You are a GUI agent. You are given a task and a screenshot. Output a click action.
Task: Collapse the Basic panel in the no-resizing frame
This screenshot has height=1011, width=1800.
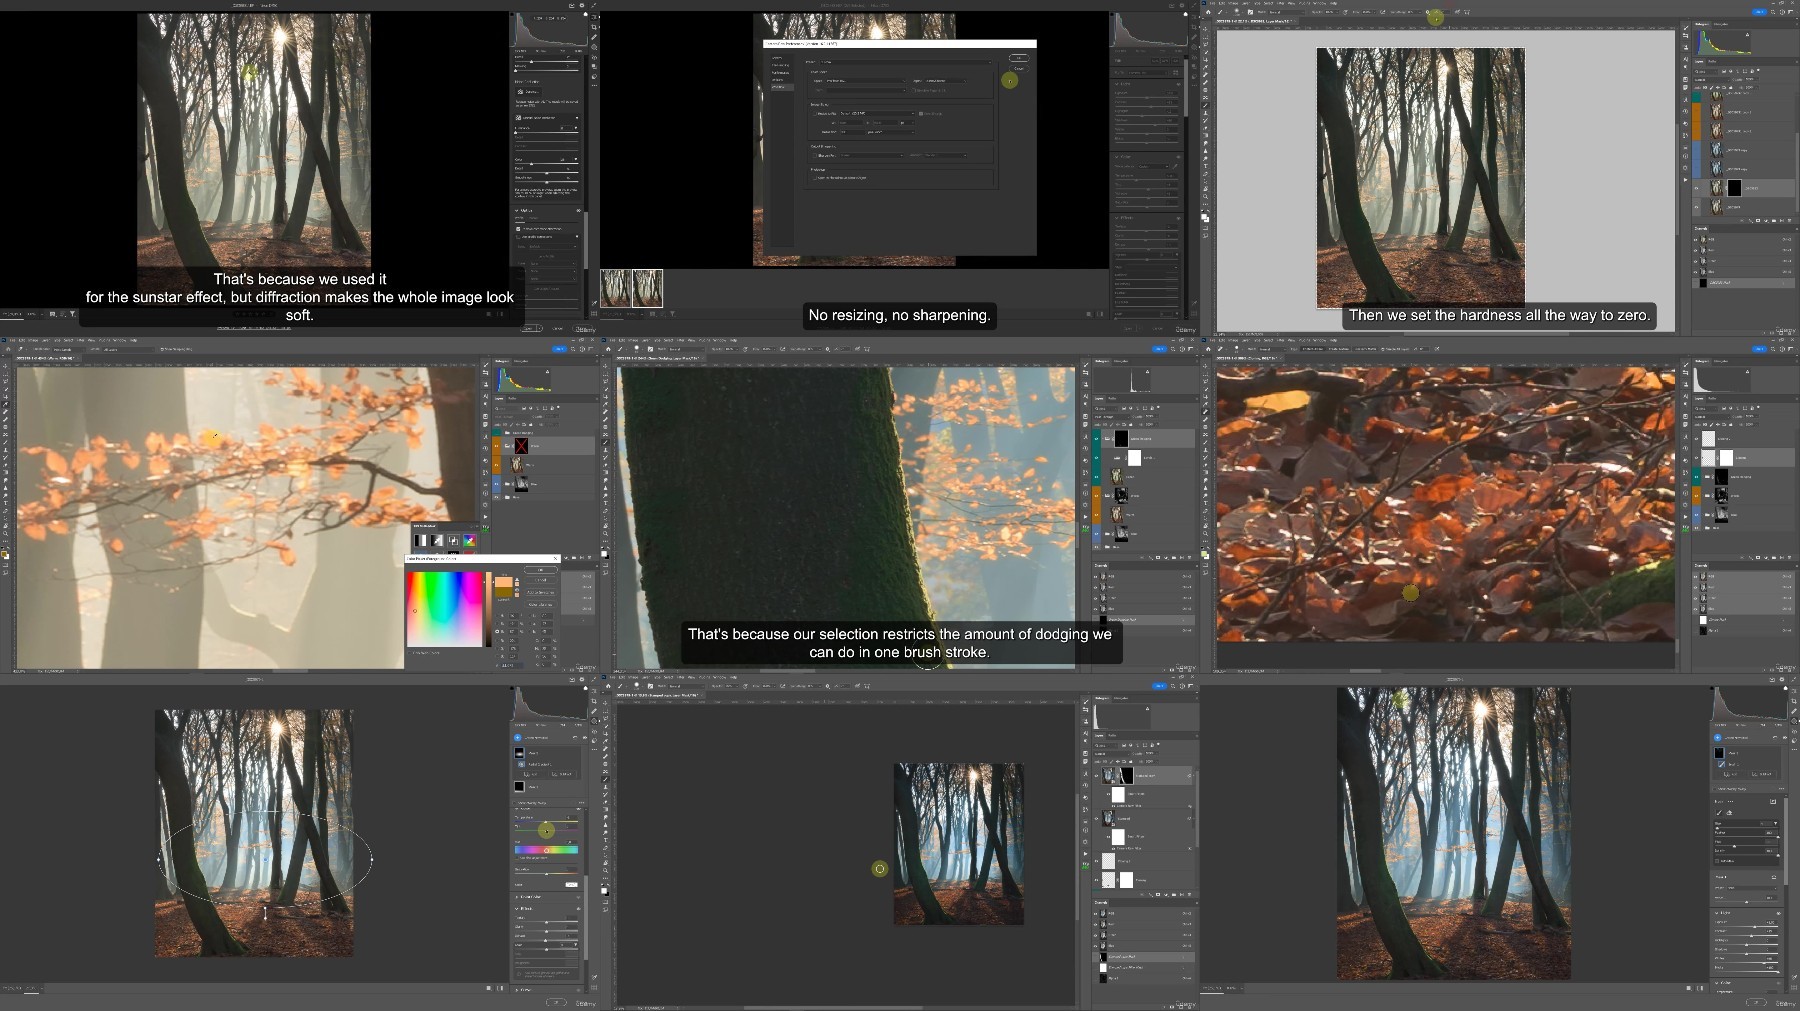(x=1116, y=84)
